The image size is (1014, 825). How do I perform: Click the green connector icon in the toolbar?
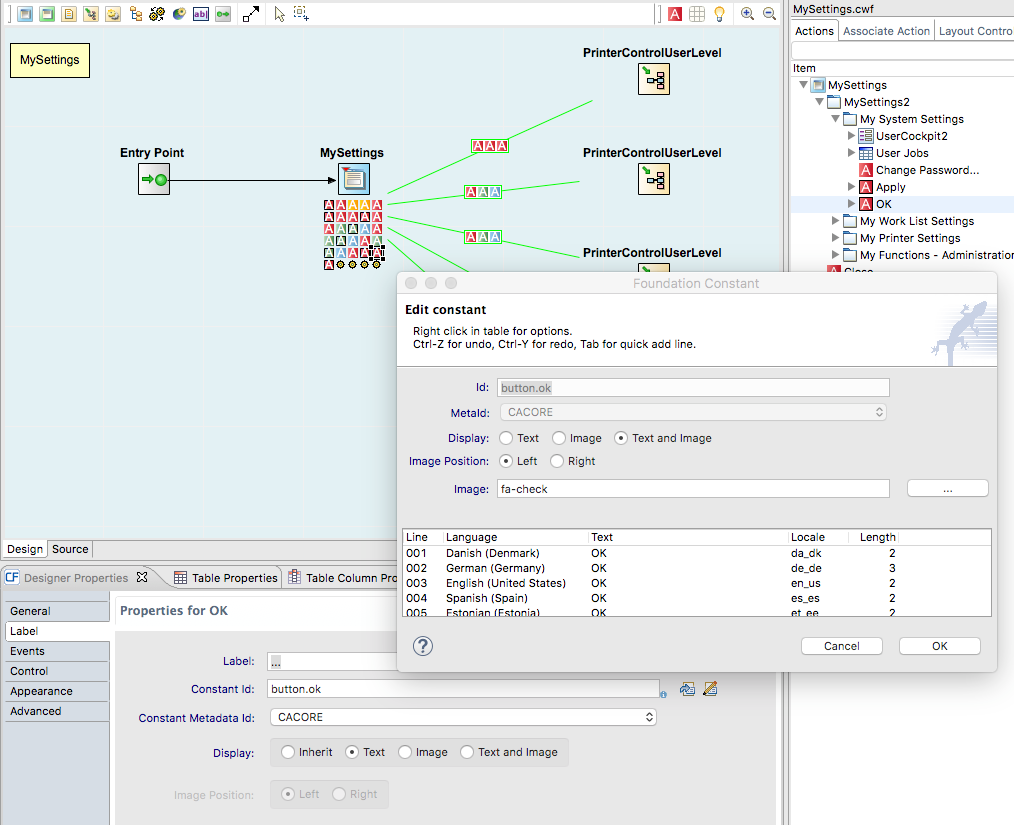coord(223,14)
